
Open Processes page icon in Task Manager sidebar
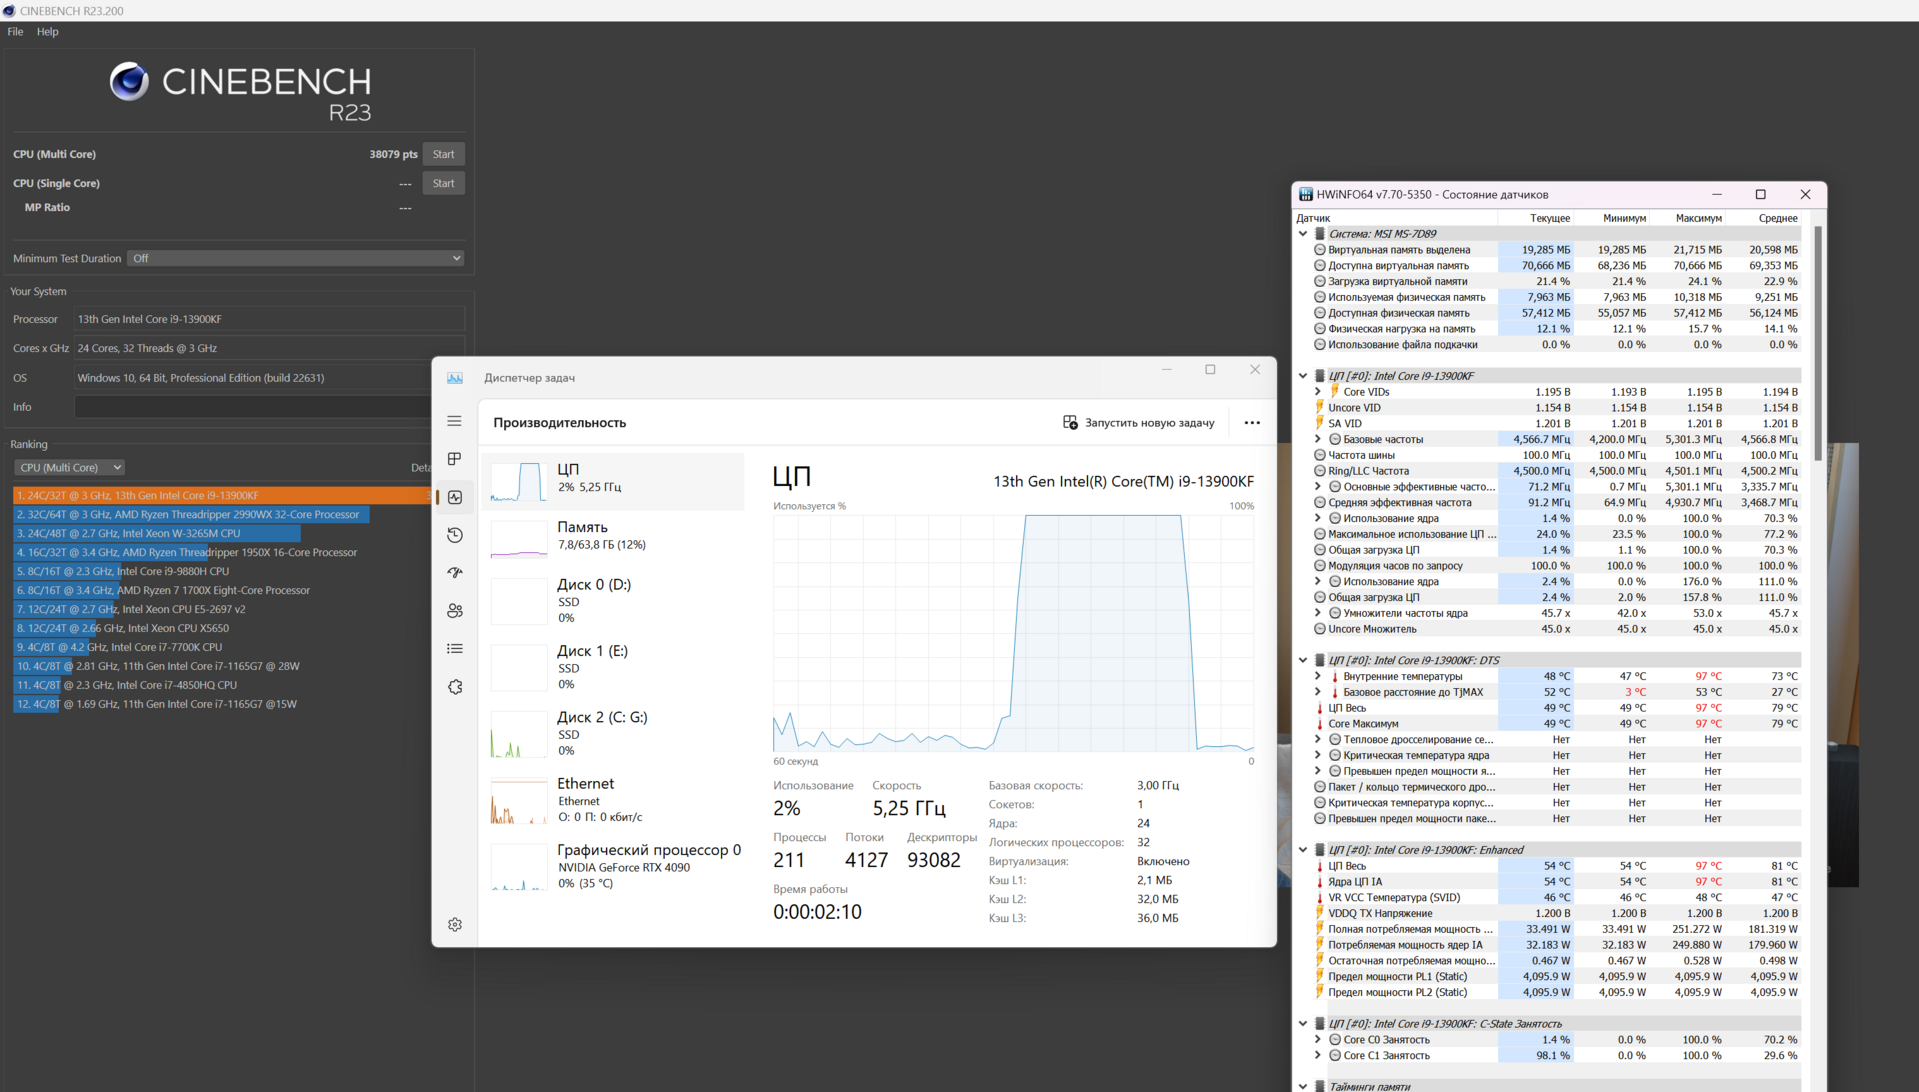point(454,459)
